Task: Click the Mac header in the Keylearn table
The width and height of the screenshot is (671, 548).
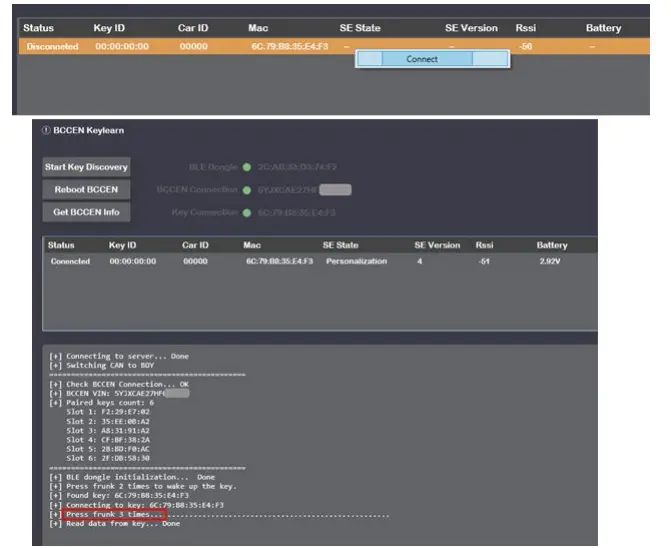Action: (x=252, y=246)
